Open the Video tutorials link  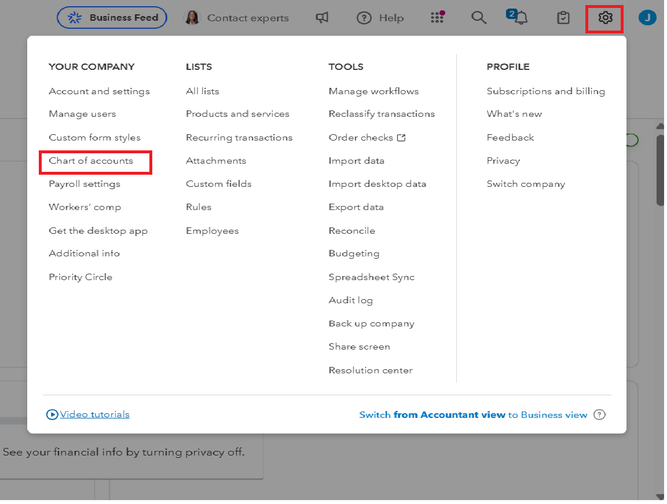coord(94,415)
